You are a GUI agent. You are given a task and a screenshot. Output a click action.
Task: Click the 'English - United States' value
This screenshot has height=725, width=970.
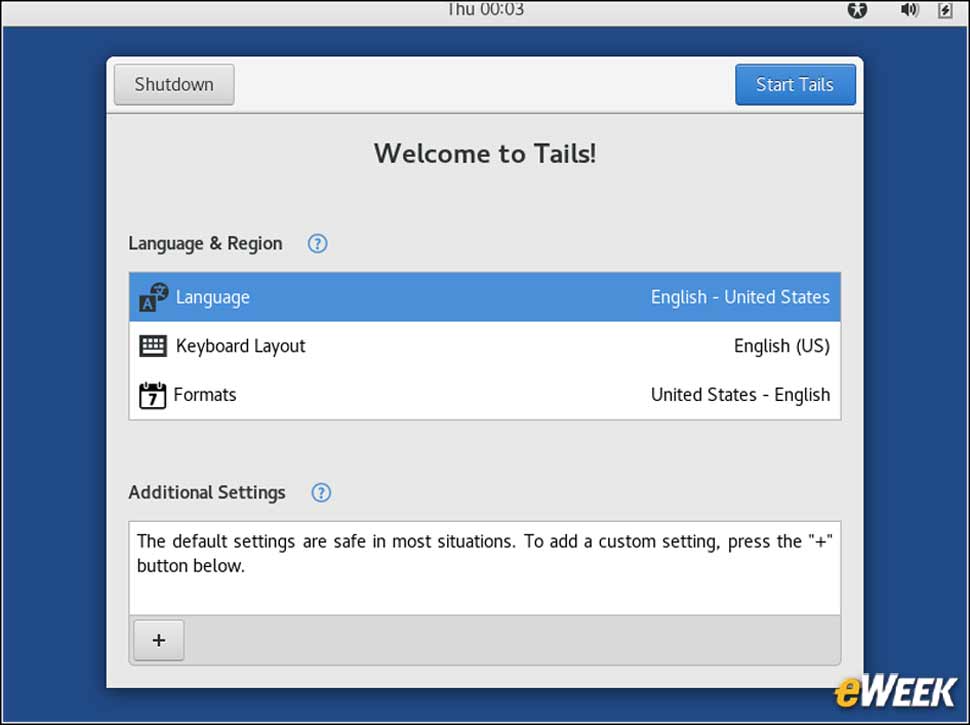(740, 297)
